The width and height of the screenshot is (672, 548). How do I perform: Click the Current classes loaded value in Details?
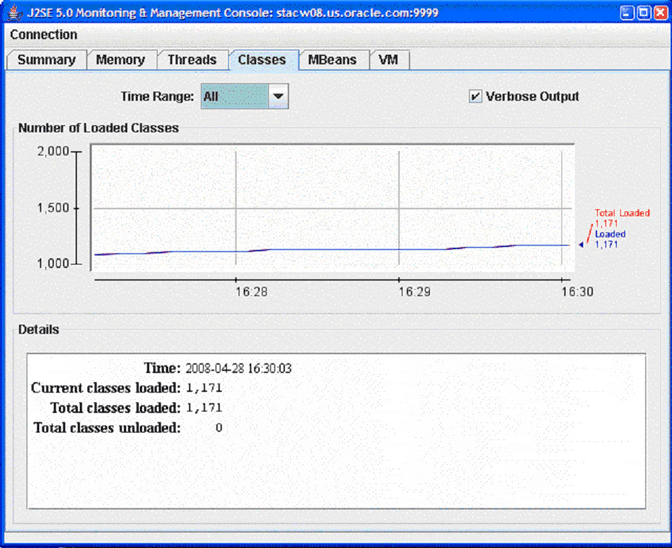tap(203, 388)
